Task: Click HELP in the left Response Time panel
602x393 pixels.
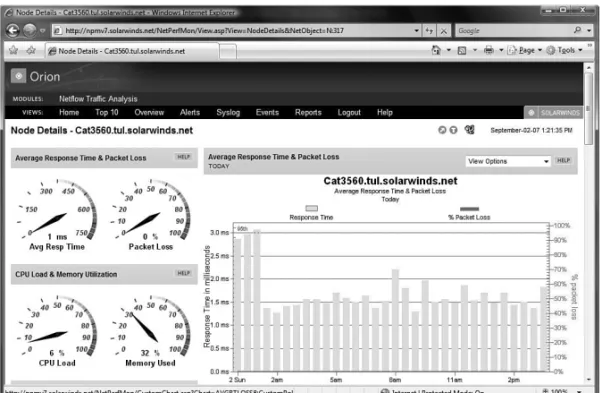Action: 184,157
